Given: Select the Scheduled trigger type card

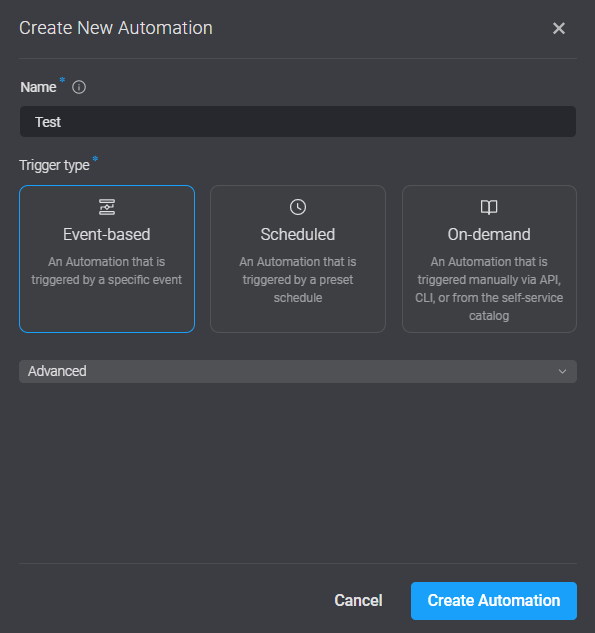Looking at the screenshot, I should (298, 259).
